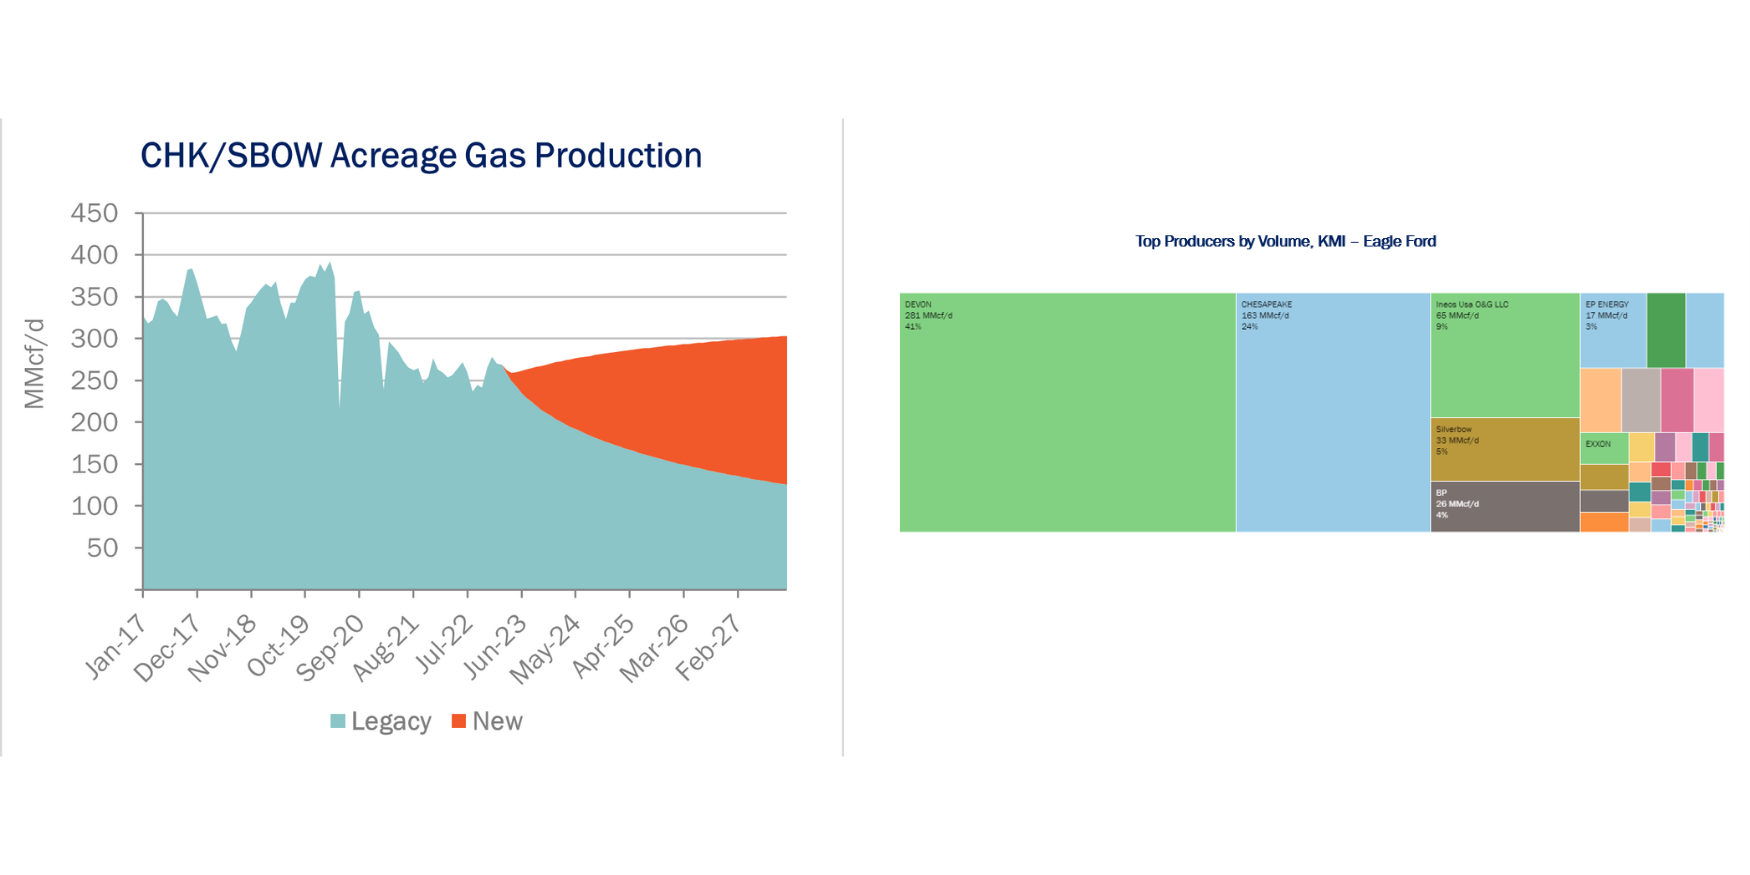Select the Silverbow 33 MMcf/d treemap cell

[1505, 449]
